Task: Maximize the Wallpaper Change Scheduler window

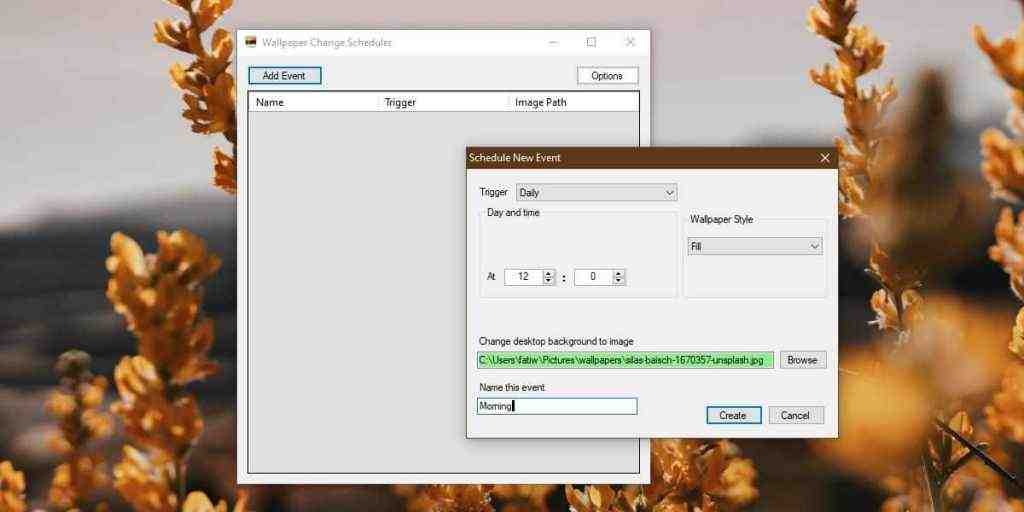Action: coord(591,42)
